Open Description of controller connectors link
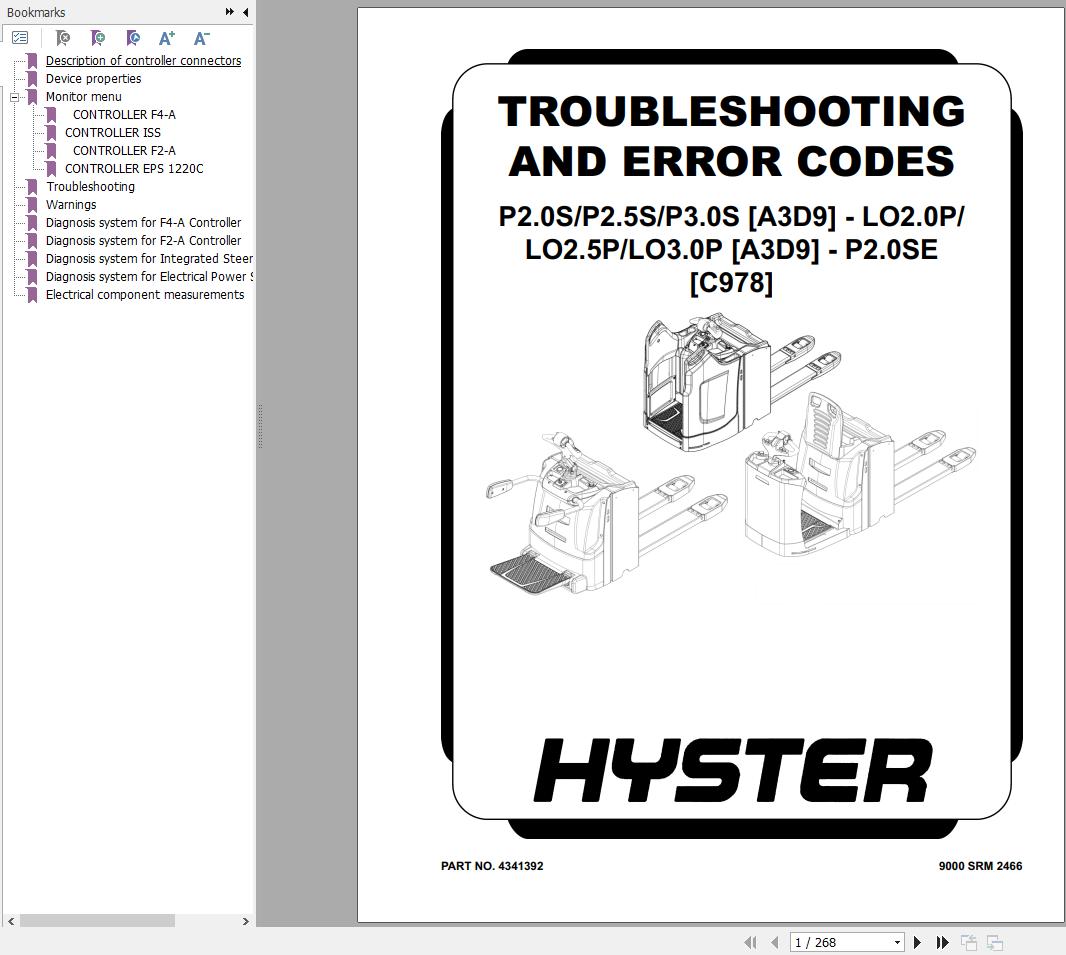This screenshot has width=1066, height=955. click(x=144, y=60)
